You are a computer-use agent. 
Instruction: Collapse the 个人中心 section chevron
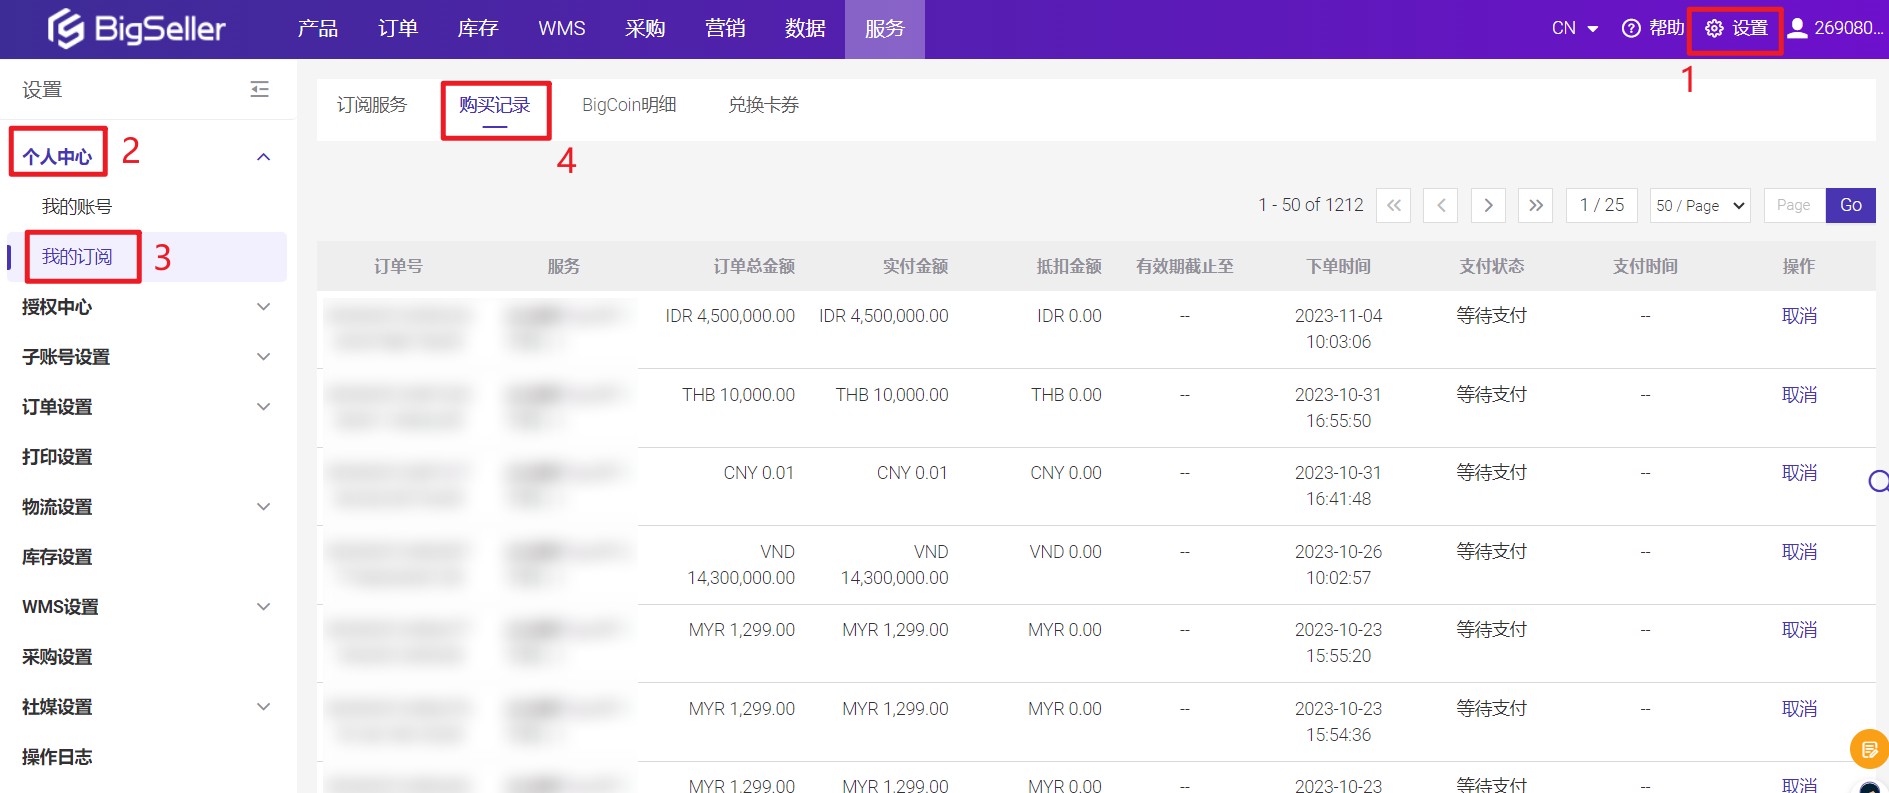263,157
